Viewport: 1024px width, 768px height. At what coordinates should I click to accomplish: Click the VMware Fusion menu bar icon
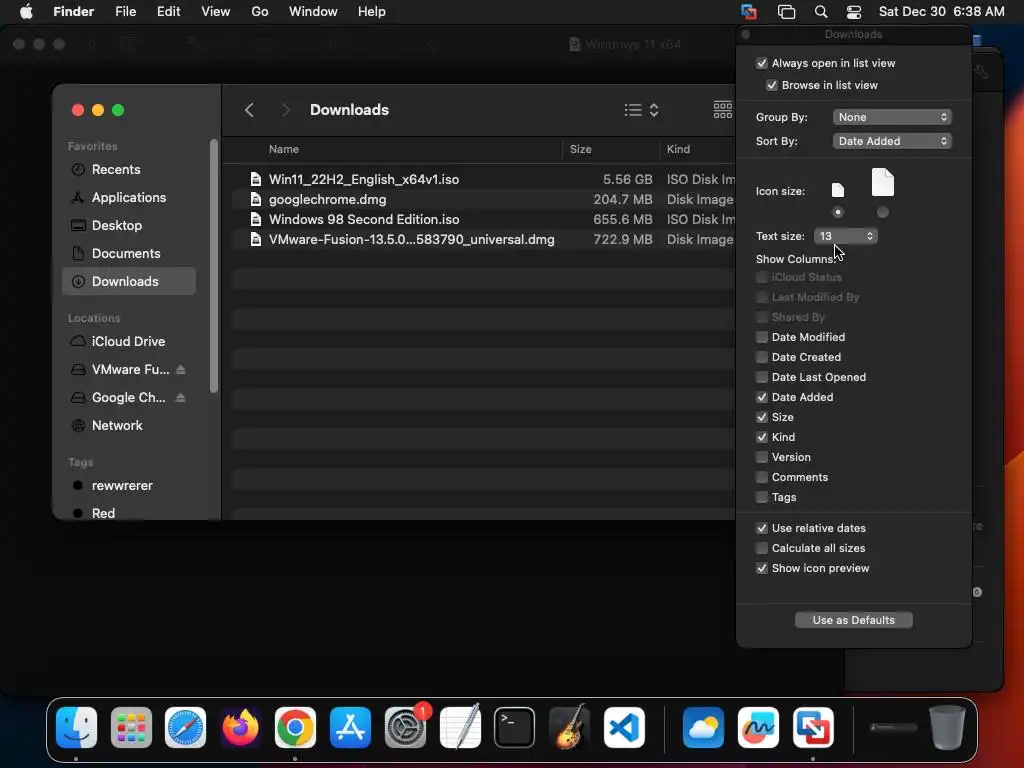pos(749,12)
